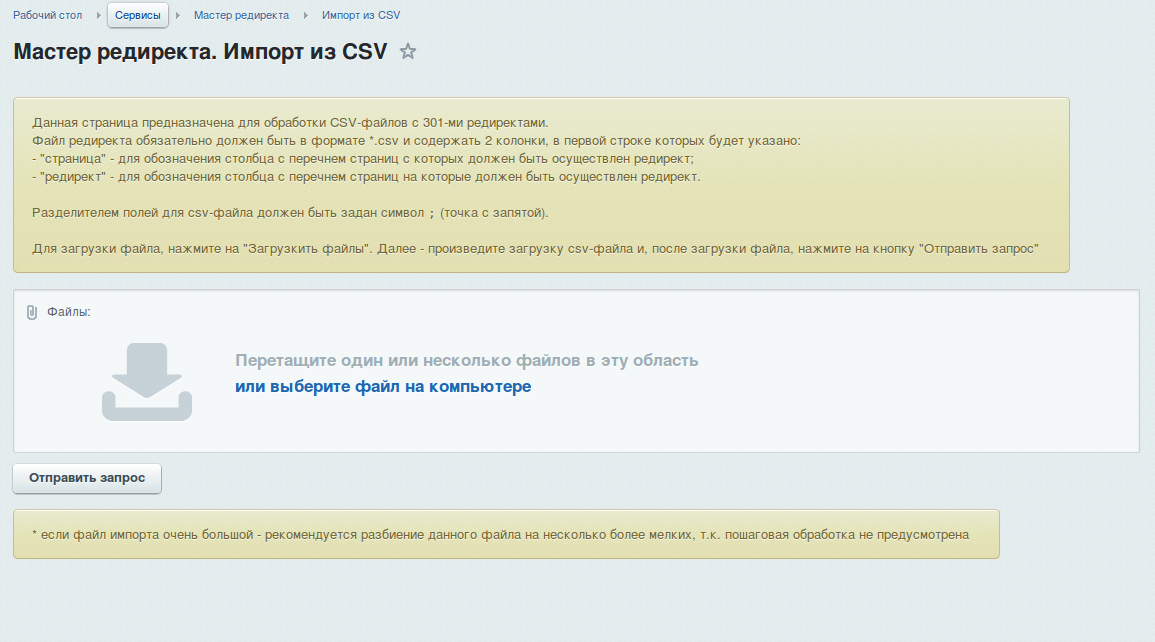Image resolution: width=1155 pixels, height=642 pixels.
Task: Click 'или выберите файл на компьютере' link
Action: pos(383,386)
